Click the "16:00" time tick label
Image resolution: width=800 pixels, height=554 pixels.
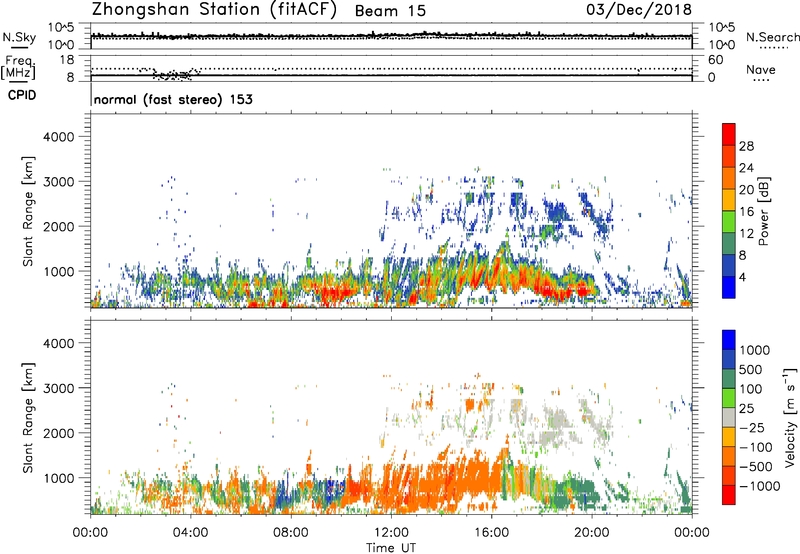pyautogui.click(x=491, y=533)
